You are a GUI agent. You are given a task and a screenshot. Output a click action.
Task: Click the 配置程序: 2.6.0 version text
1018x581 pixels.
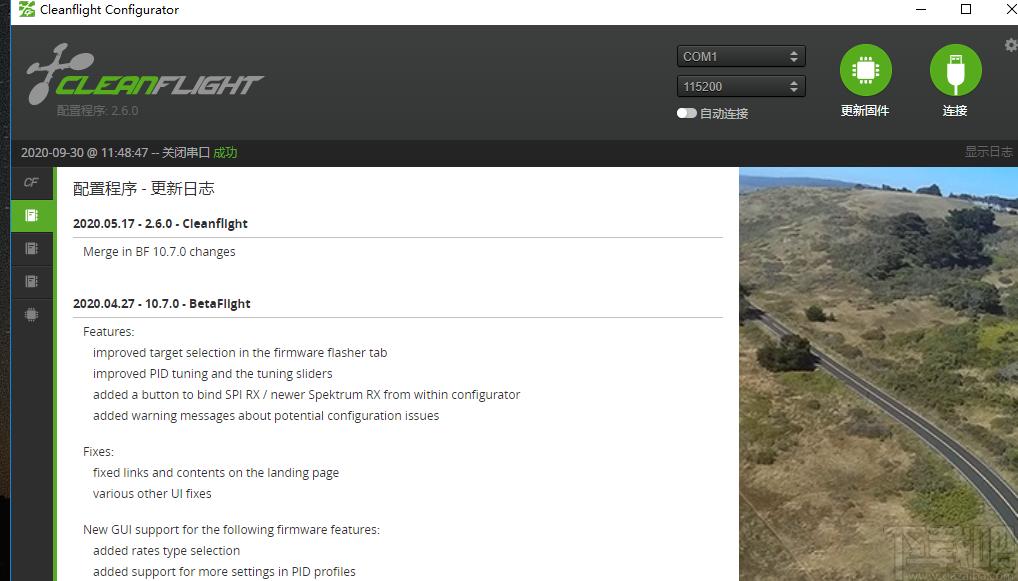pyautogui.click(x=97, y=110)
